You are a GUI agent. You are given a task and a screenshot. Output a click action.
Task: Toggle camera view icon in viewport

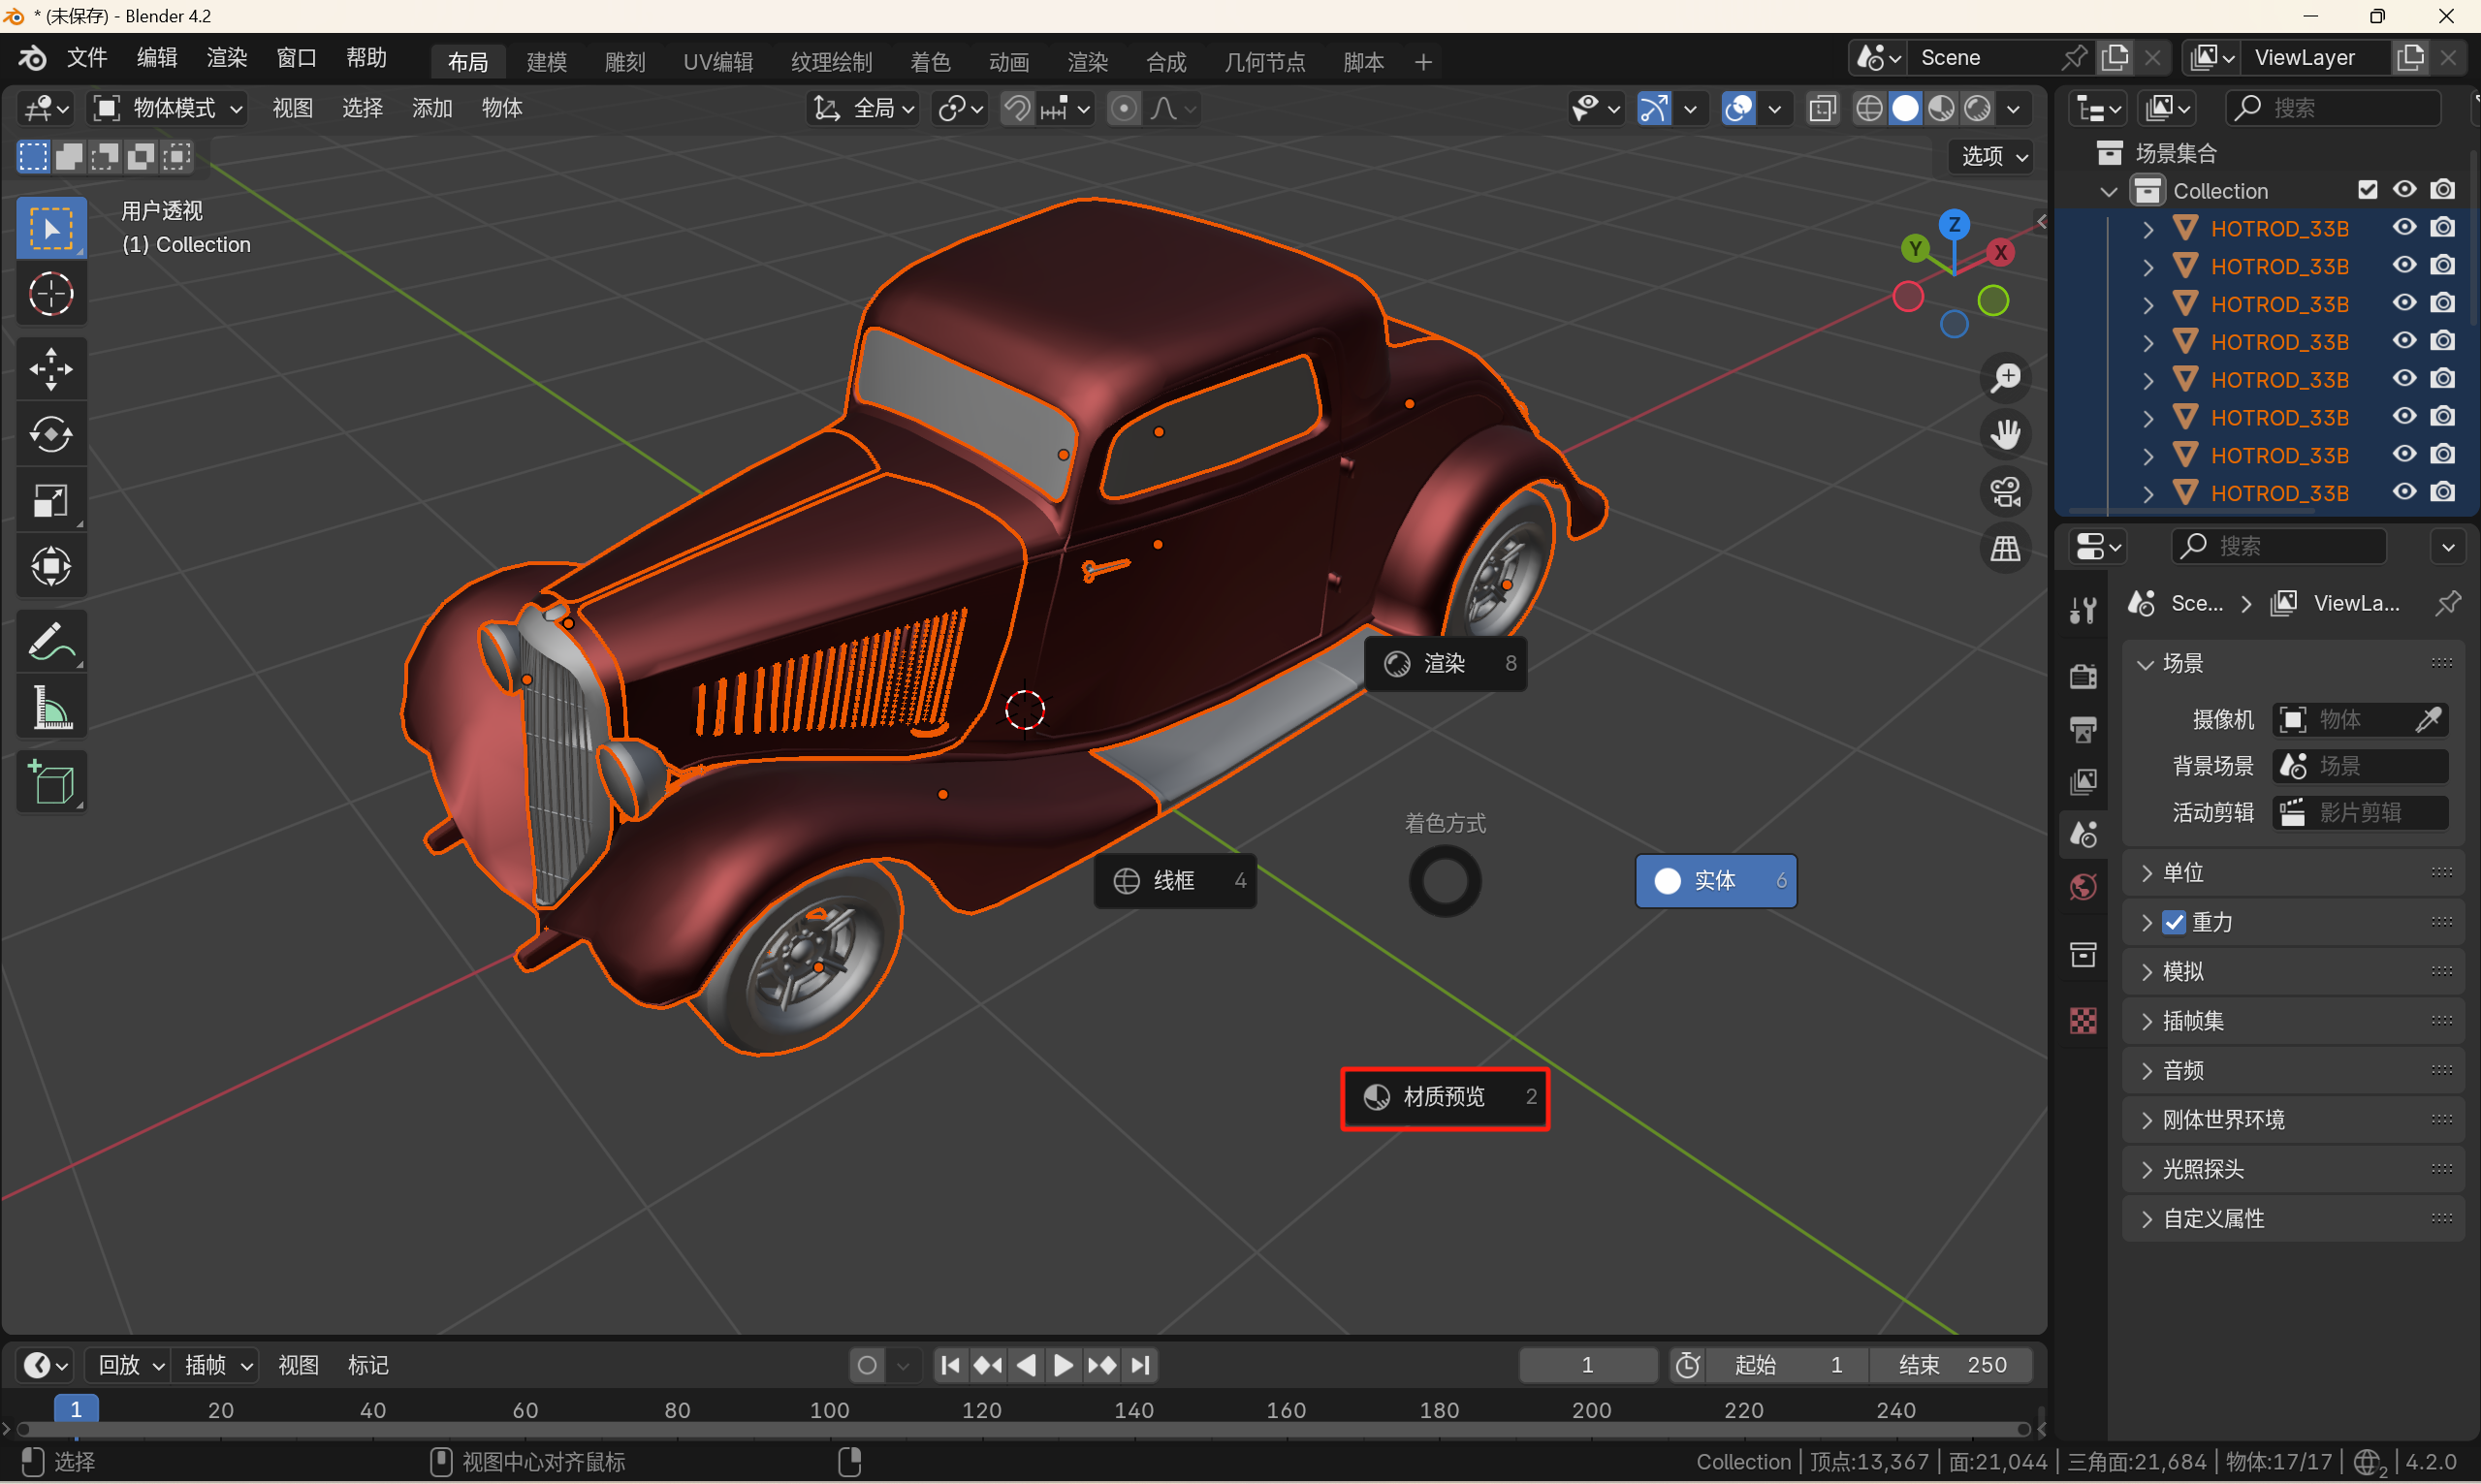point(2005,492)
